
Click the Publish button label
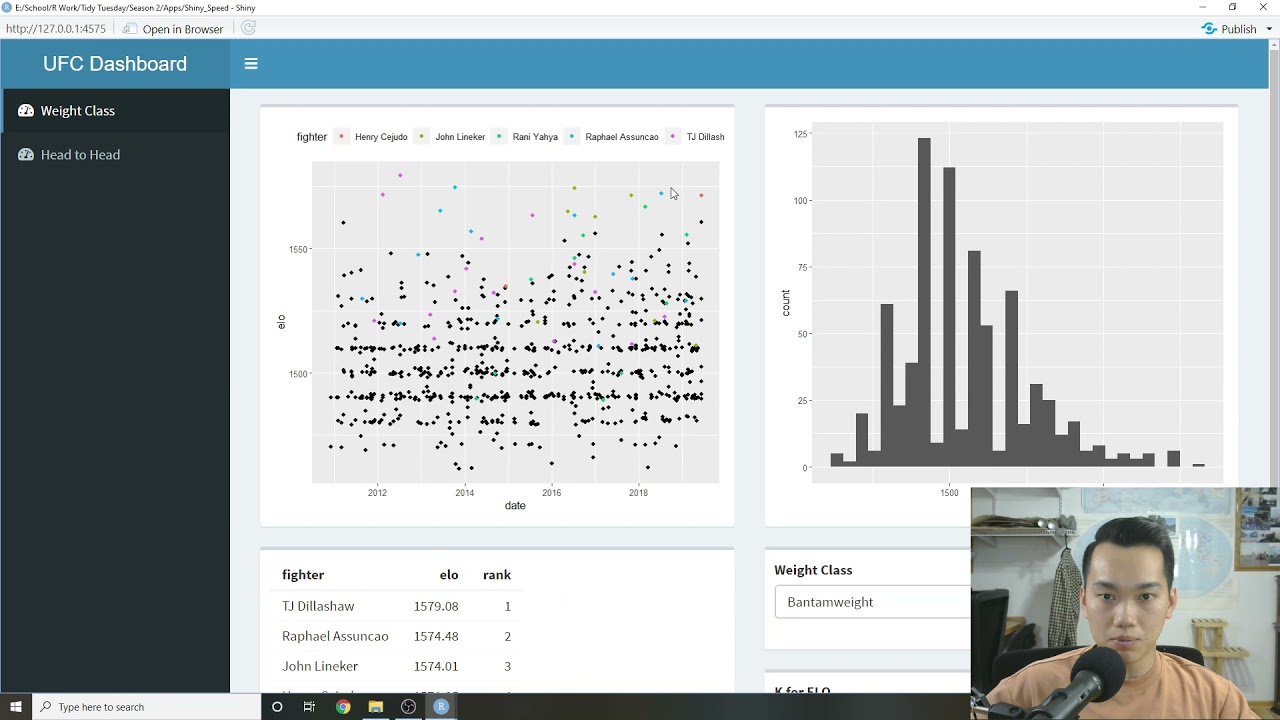1239,29
